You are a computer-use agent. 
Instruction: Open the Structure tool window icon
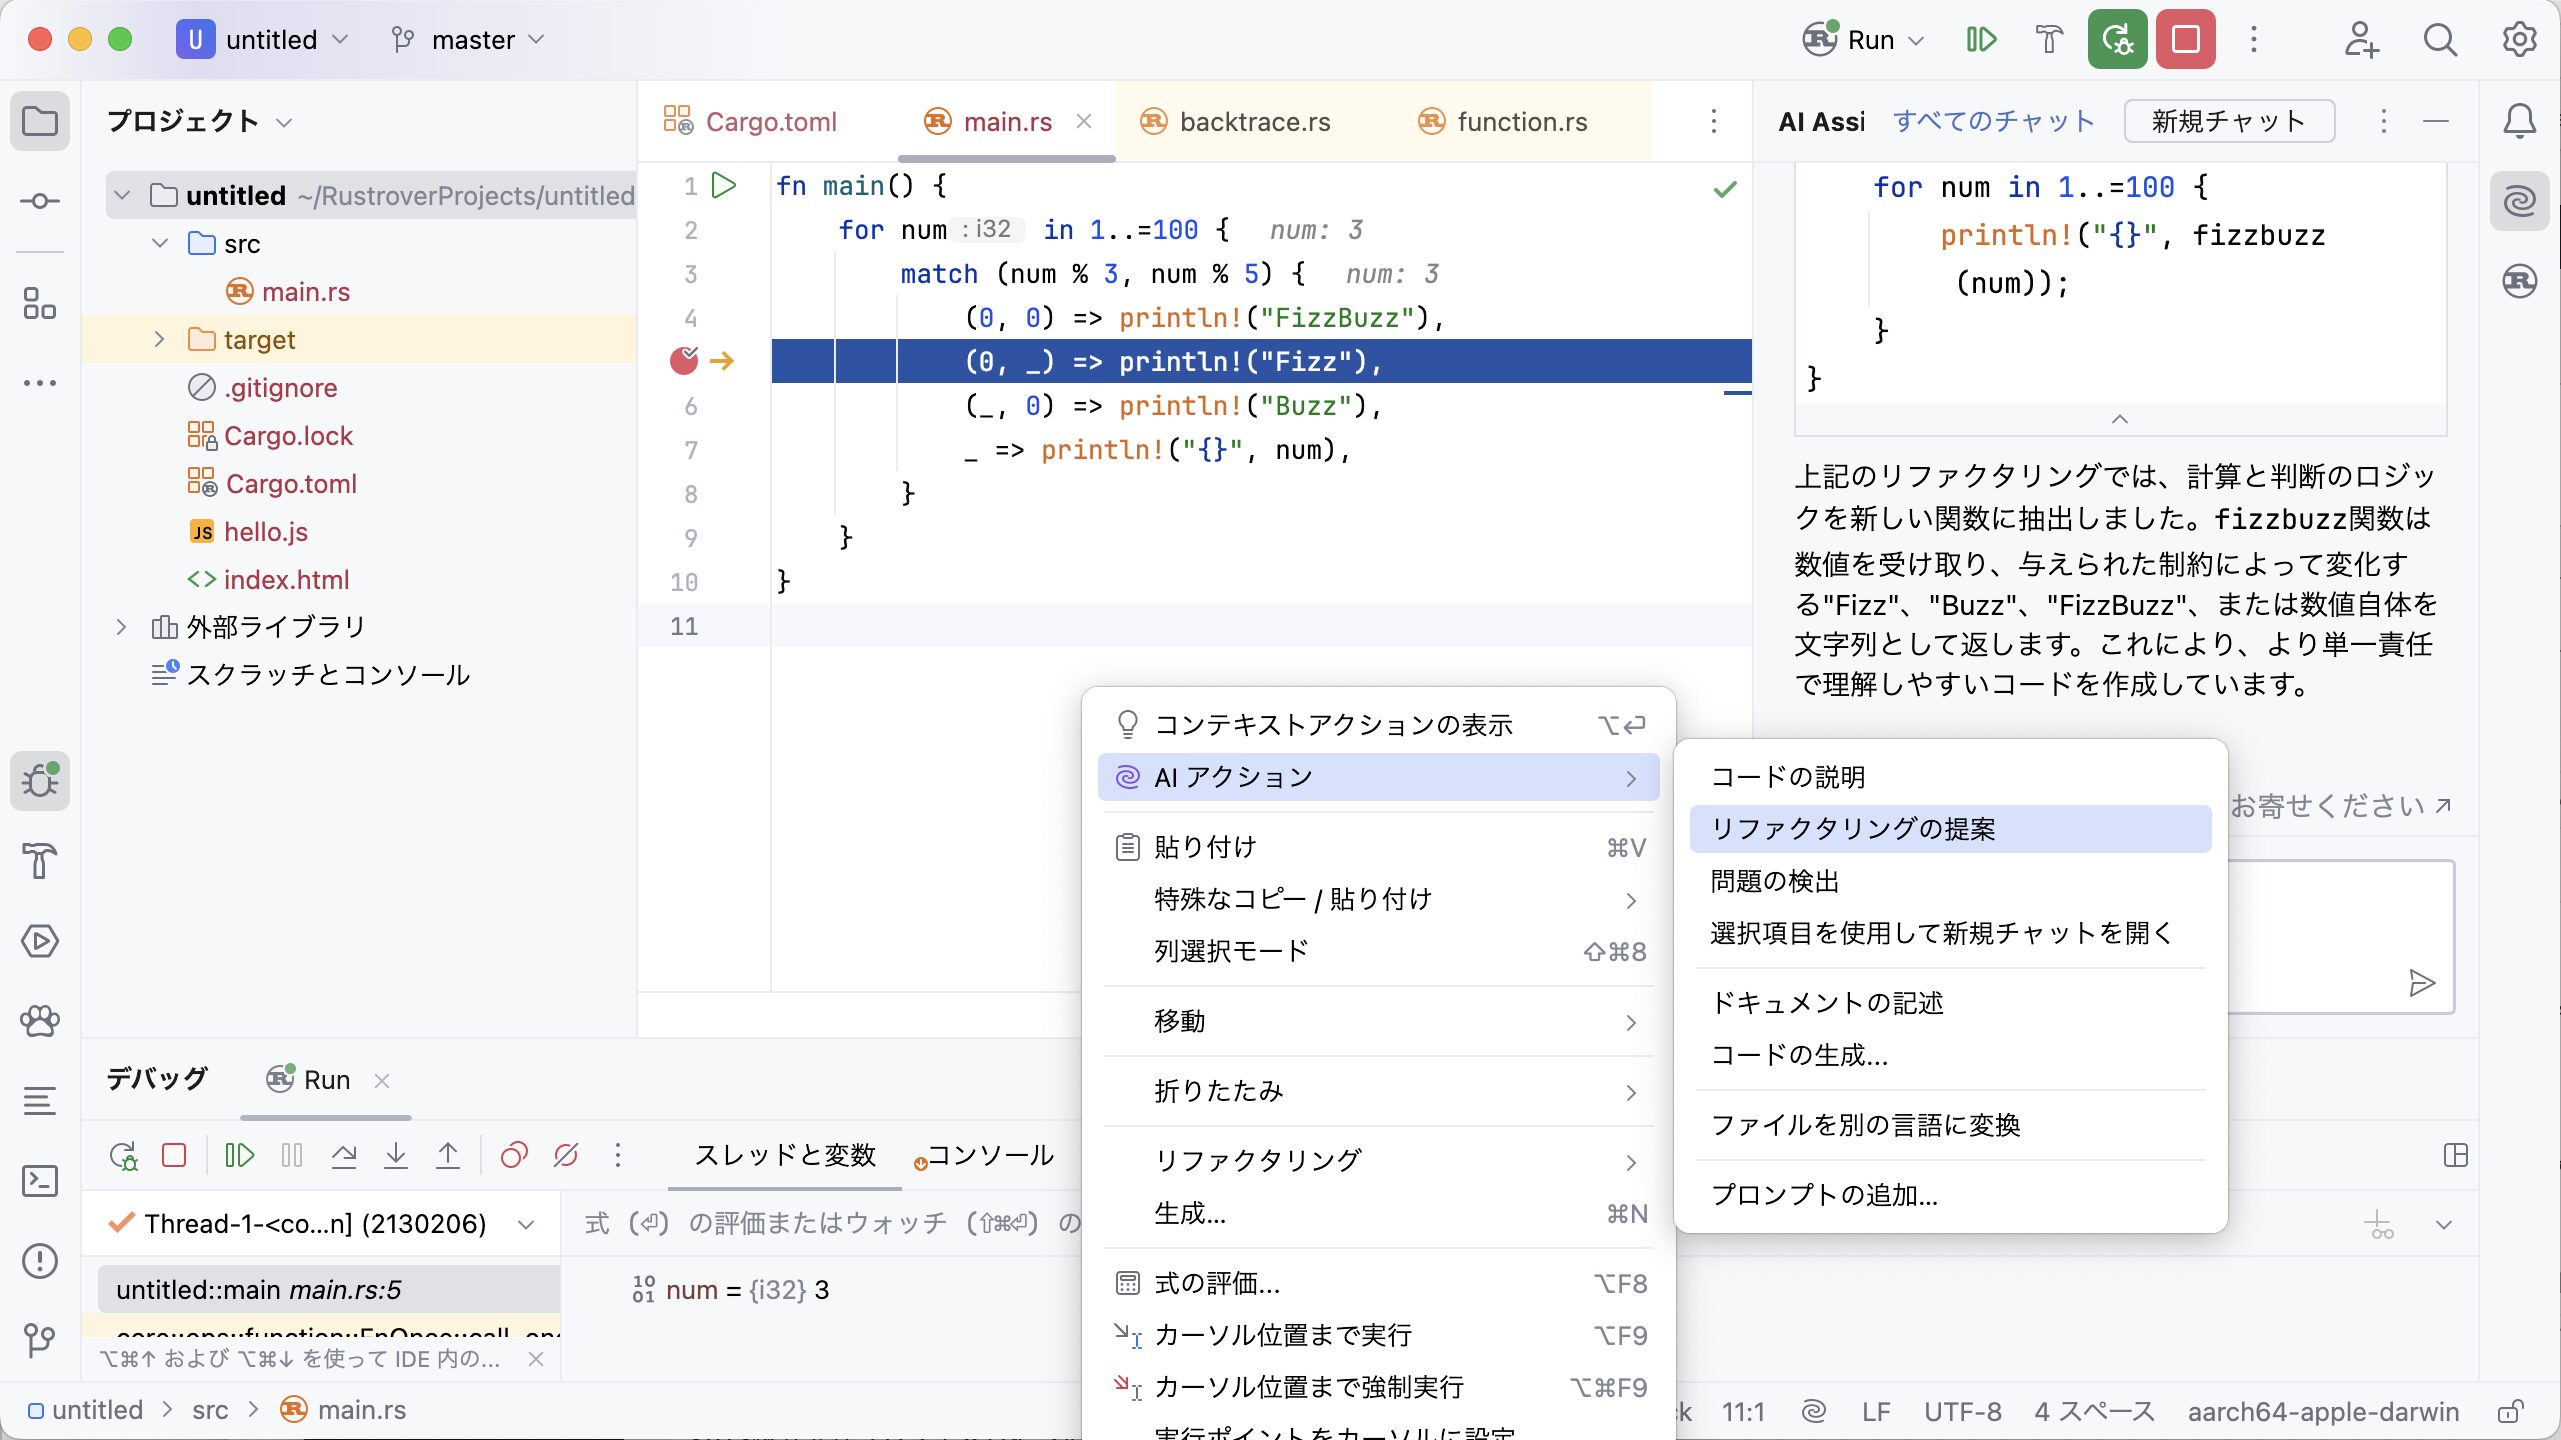pos(40,303)
